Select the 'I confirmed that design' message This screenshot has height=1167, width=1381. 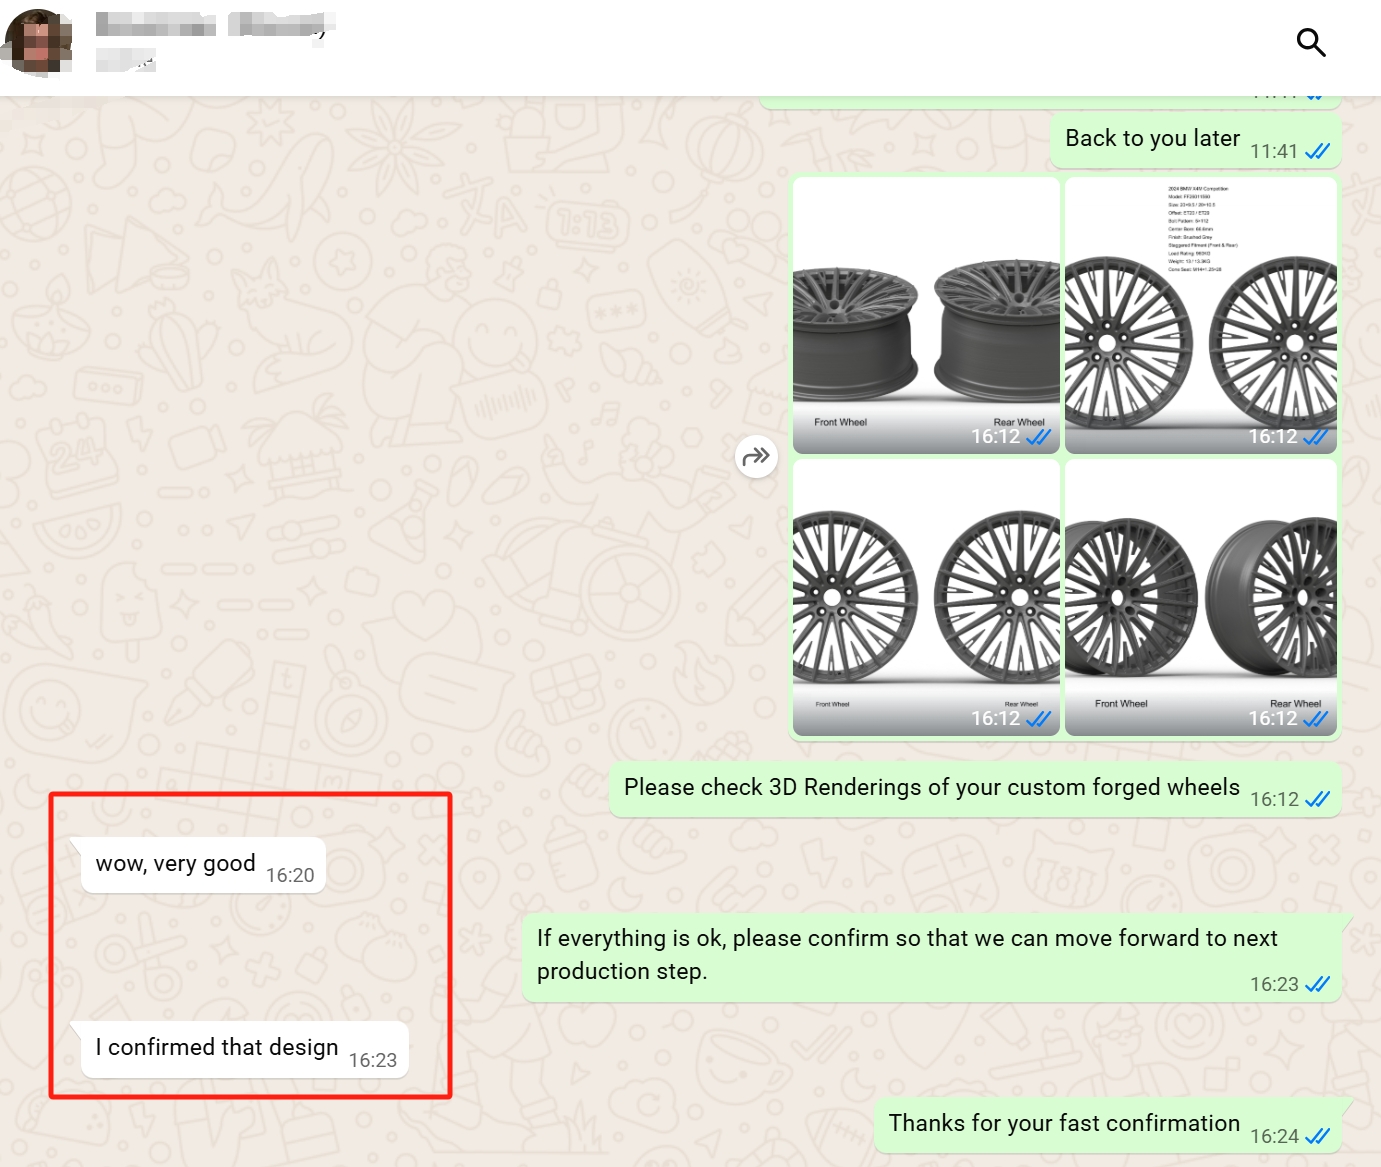(245, 1050)
